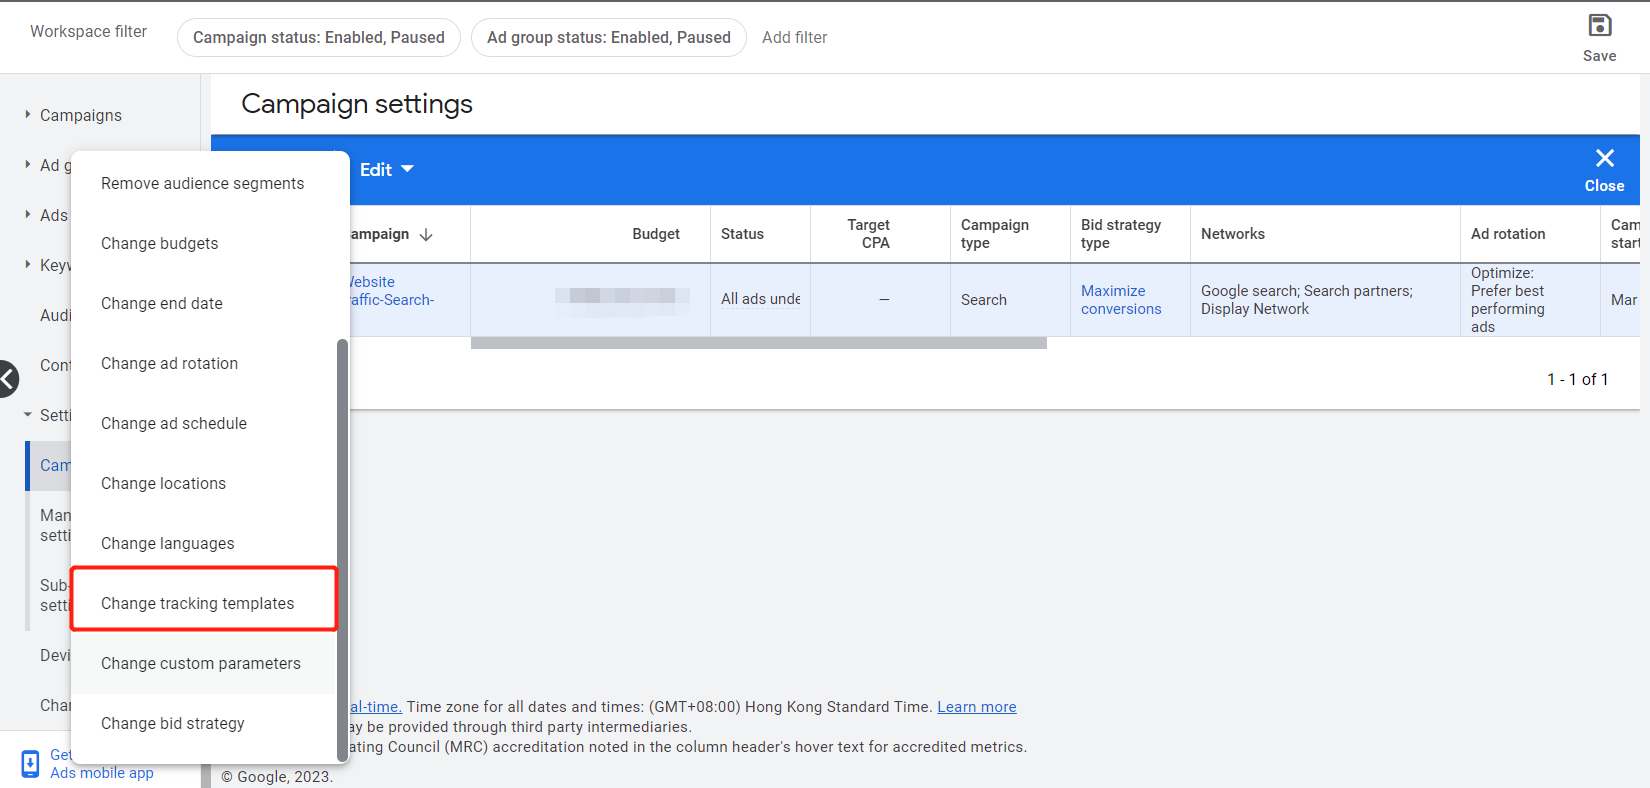The image size is (1650, 788).
Task: Open the Learn more link
Action: tap(977, 707)
